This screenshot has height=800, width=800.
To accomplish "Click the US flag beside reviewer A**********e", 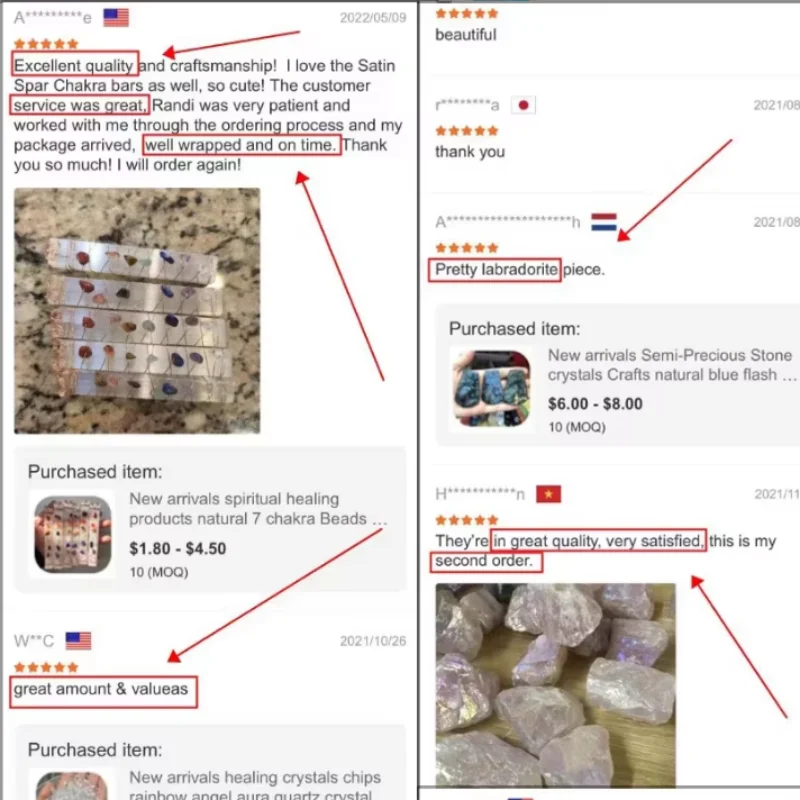I will click(x=116, y=18).
